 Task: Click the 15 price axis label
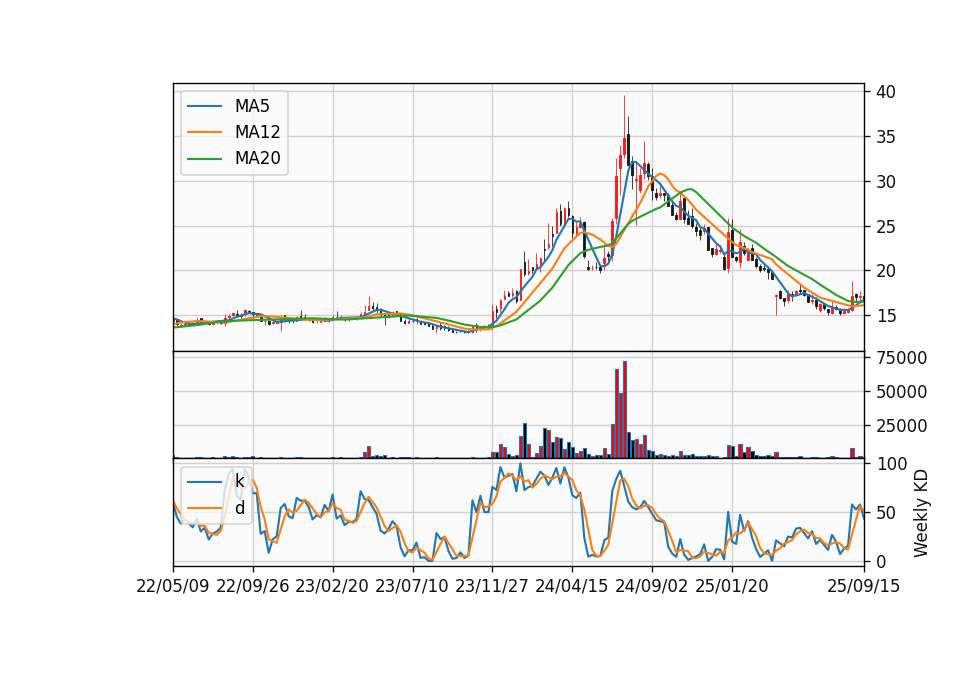(885, 316)
